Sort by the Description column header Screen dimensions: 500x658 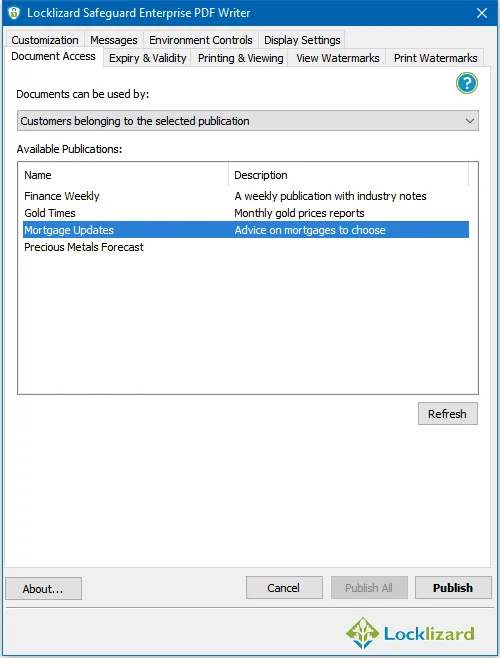(348, 175)
